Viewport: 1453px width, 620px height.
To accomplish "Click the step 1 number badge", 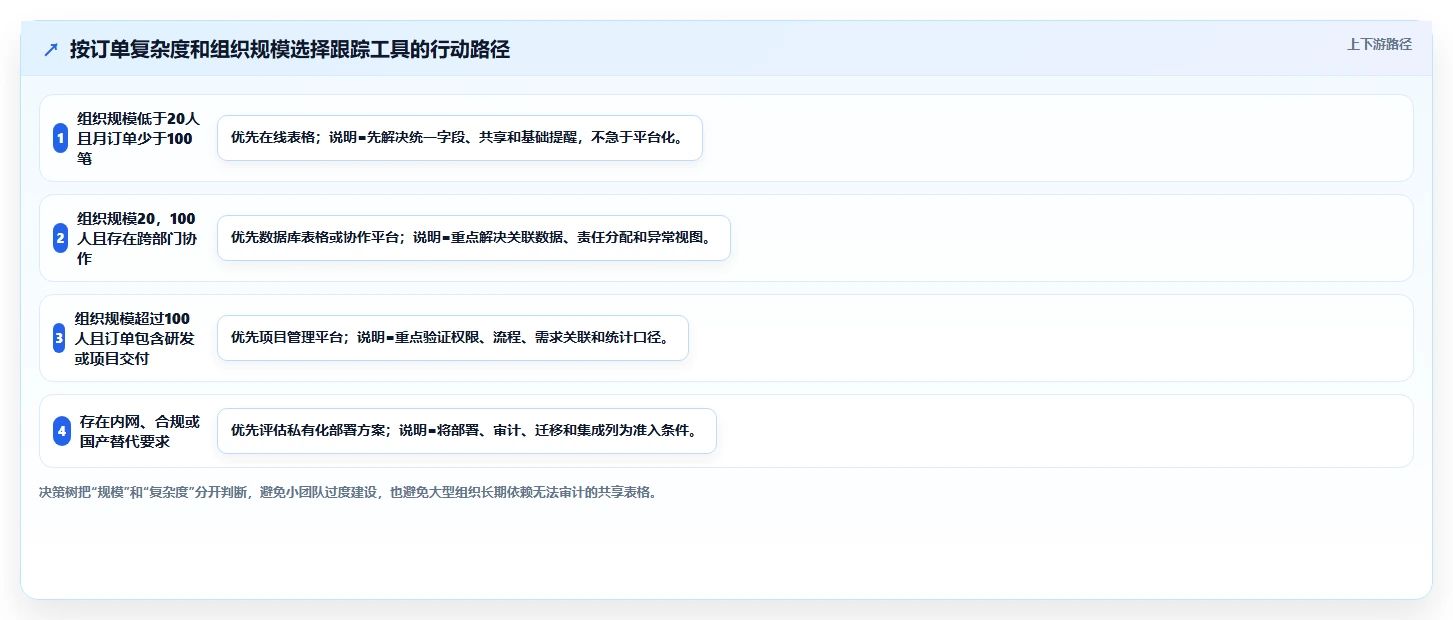I will (x=60, y=138).
